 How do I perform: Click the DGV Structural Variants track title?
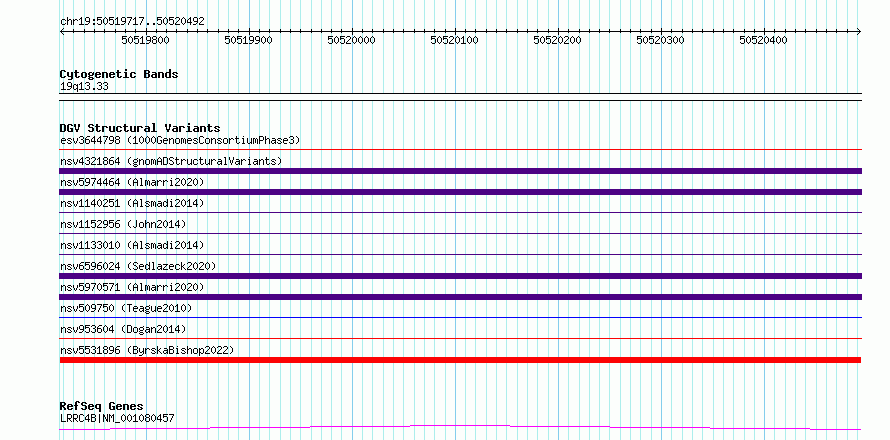140,128
